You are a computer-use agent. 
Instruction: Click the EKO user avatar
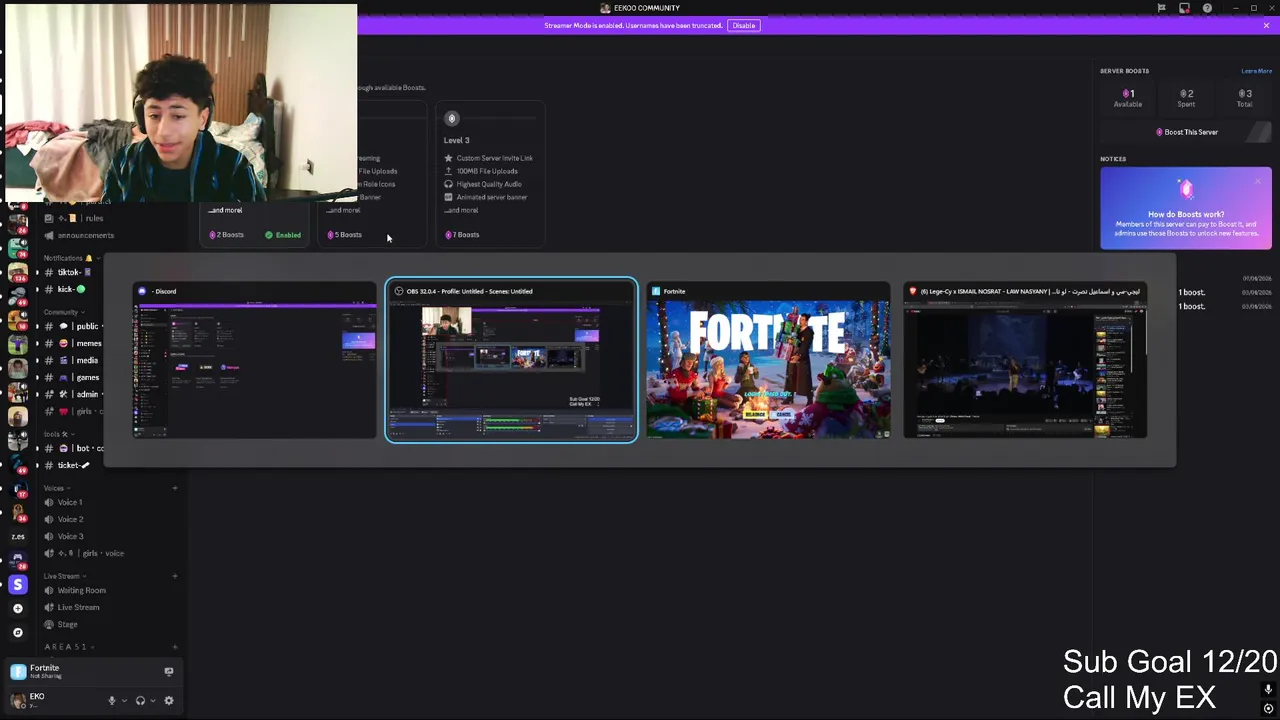tap(18, 701)
